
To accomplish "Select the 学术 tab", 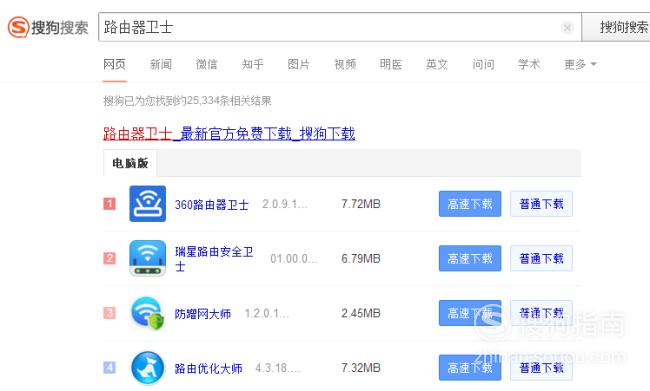I will (529, 64).
